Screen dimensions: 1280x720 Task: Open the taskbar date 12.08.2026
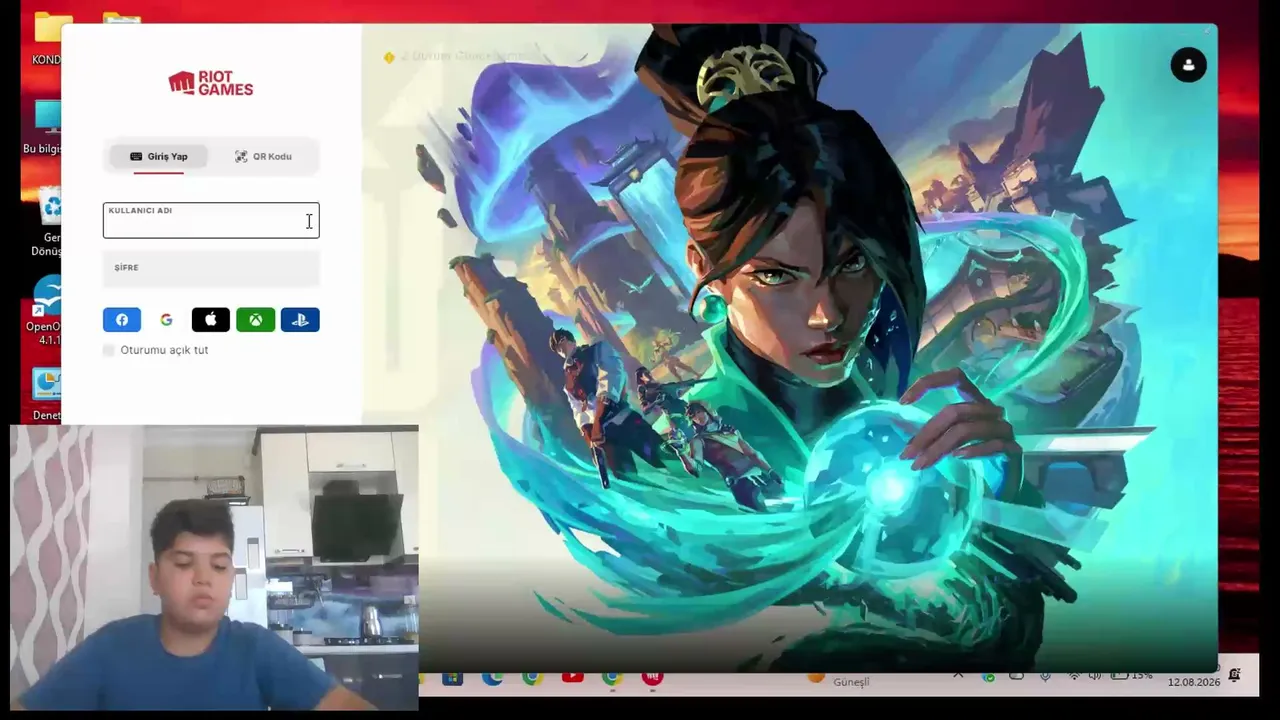click(1194, 682)
